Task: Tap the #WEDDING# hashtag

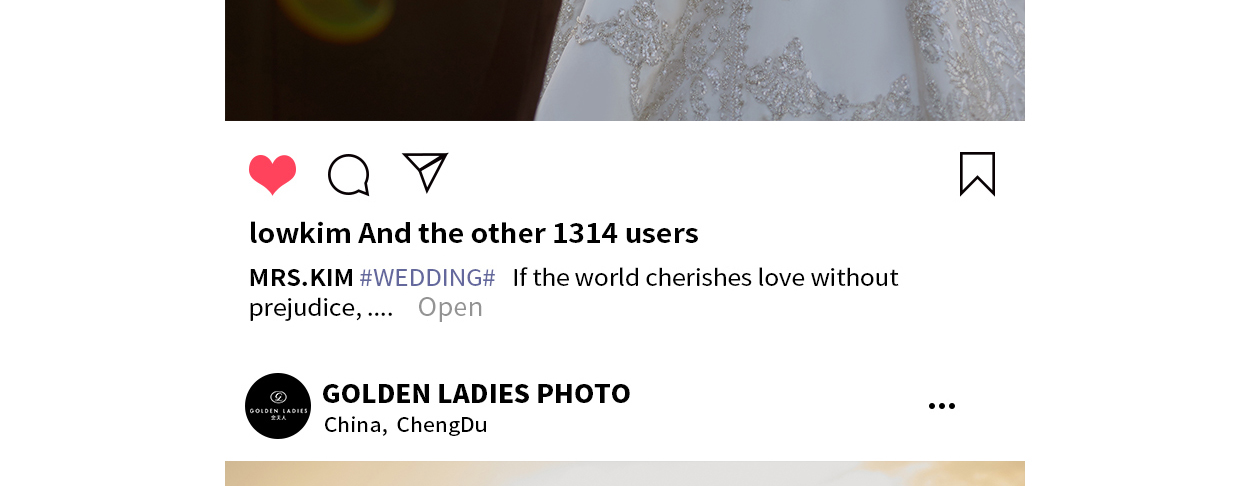Action: click(x=427, y=277)
